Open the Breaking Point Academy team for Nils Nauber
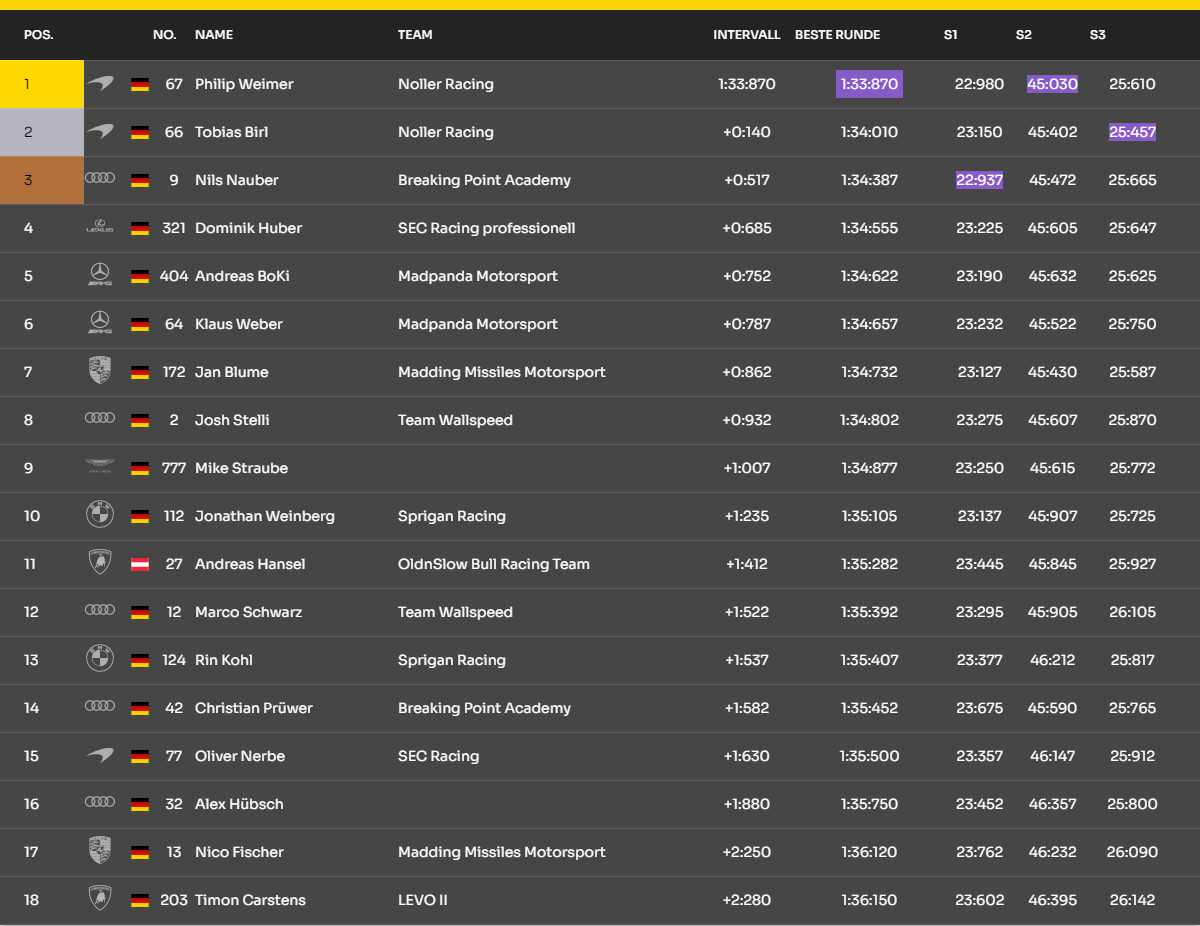 pos(484,180)
